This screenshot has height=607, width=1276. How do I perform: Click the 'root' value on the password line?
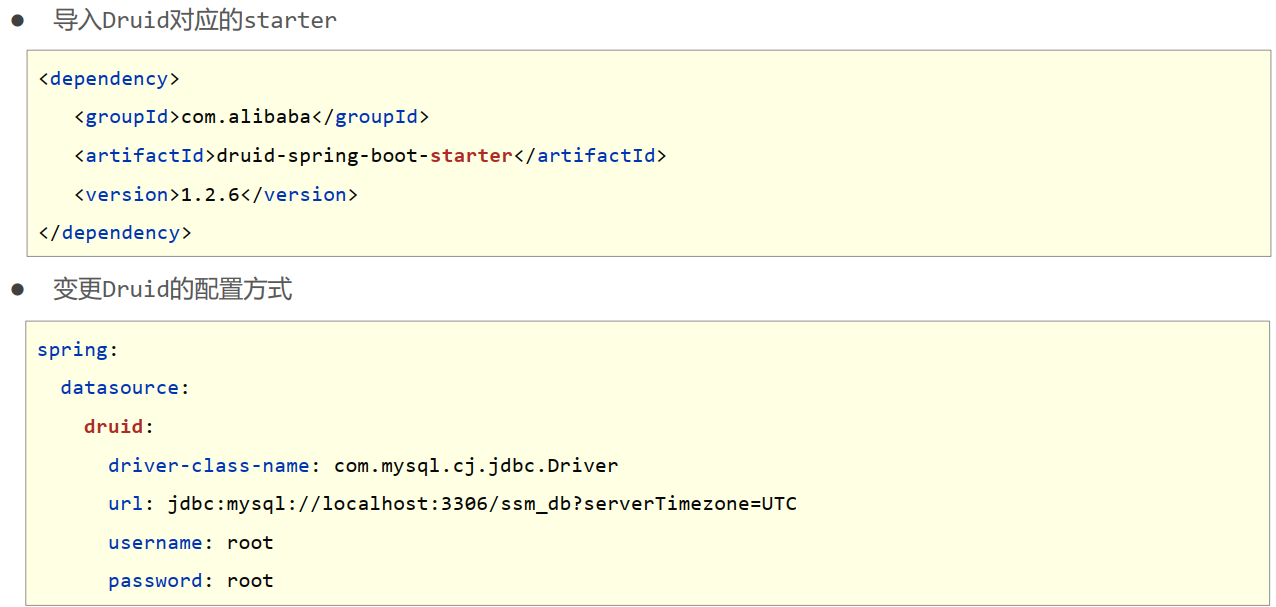click(x=250, y=581)
